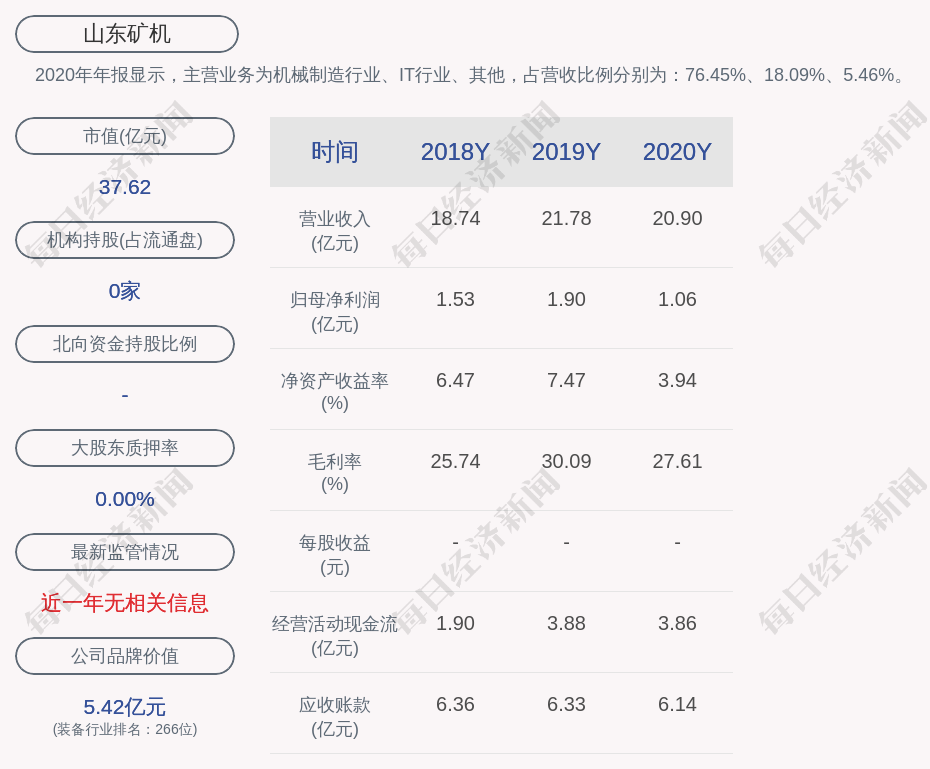Screen dimensions: 930x769
Task: Click the 2018Y column header
Action: coord(455,152)
